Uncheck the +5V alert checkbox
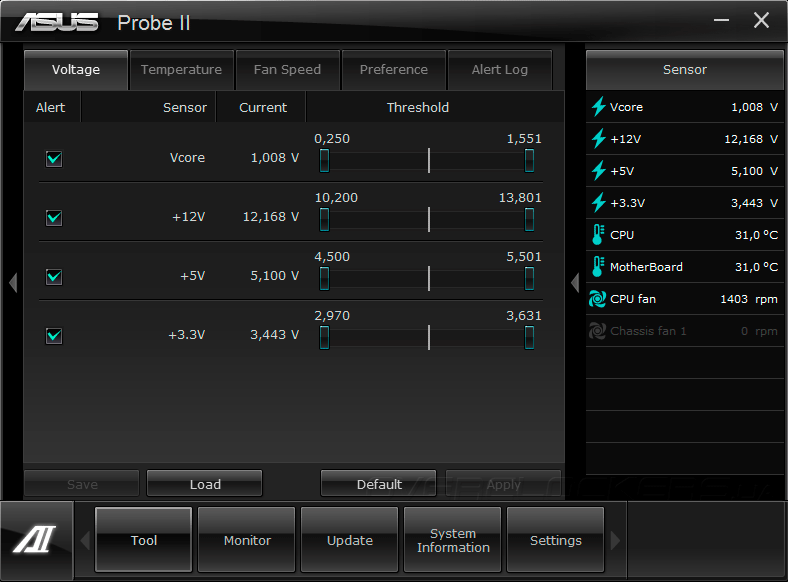The height and width of the screenshot is (582, 788). (x=54, y=276)
